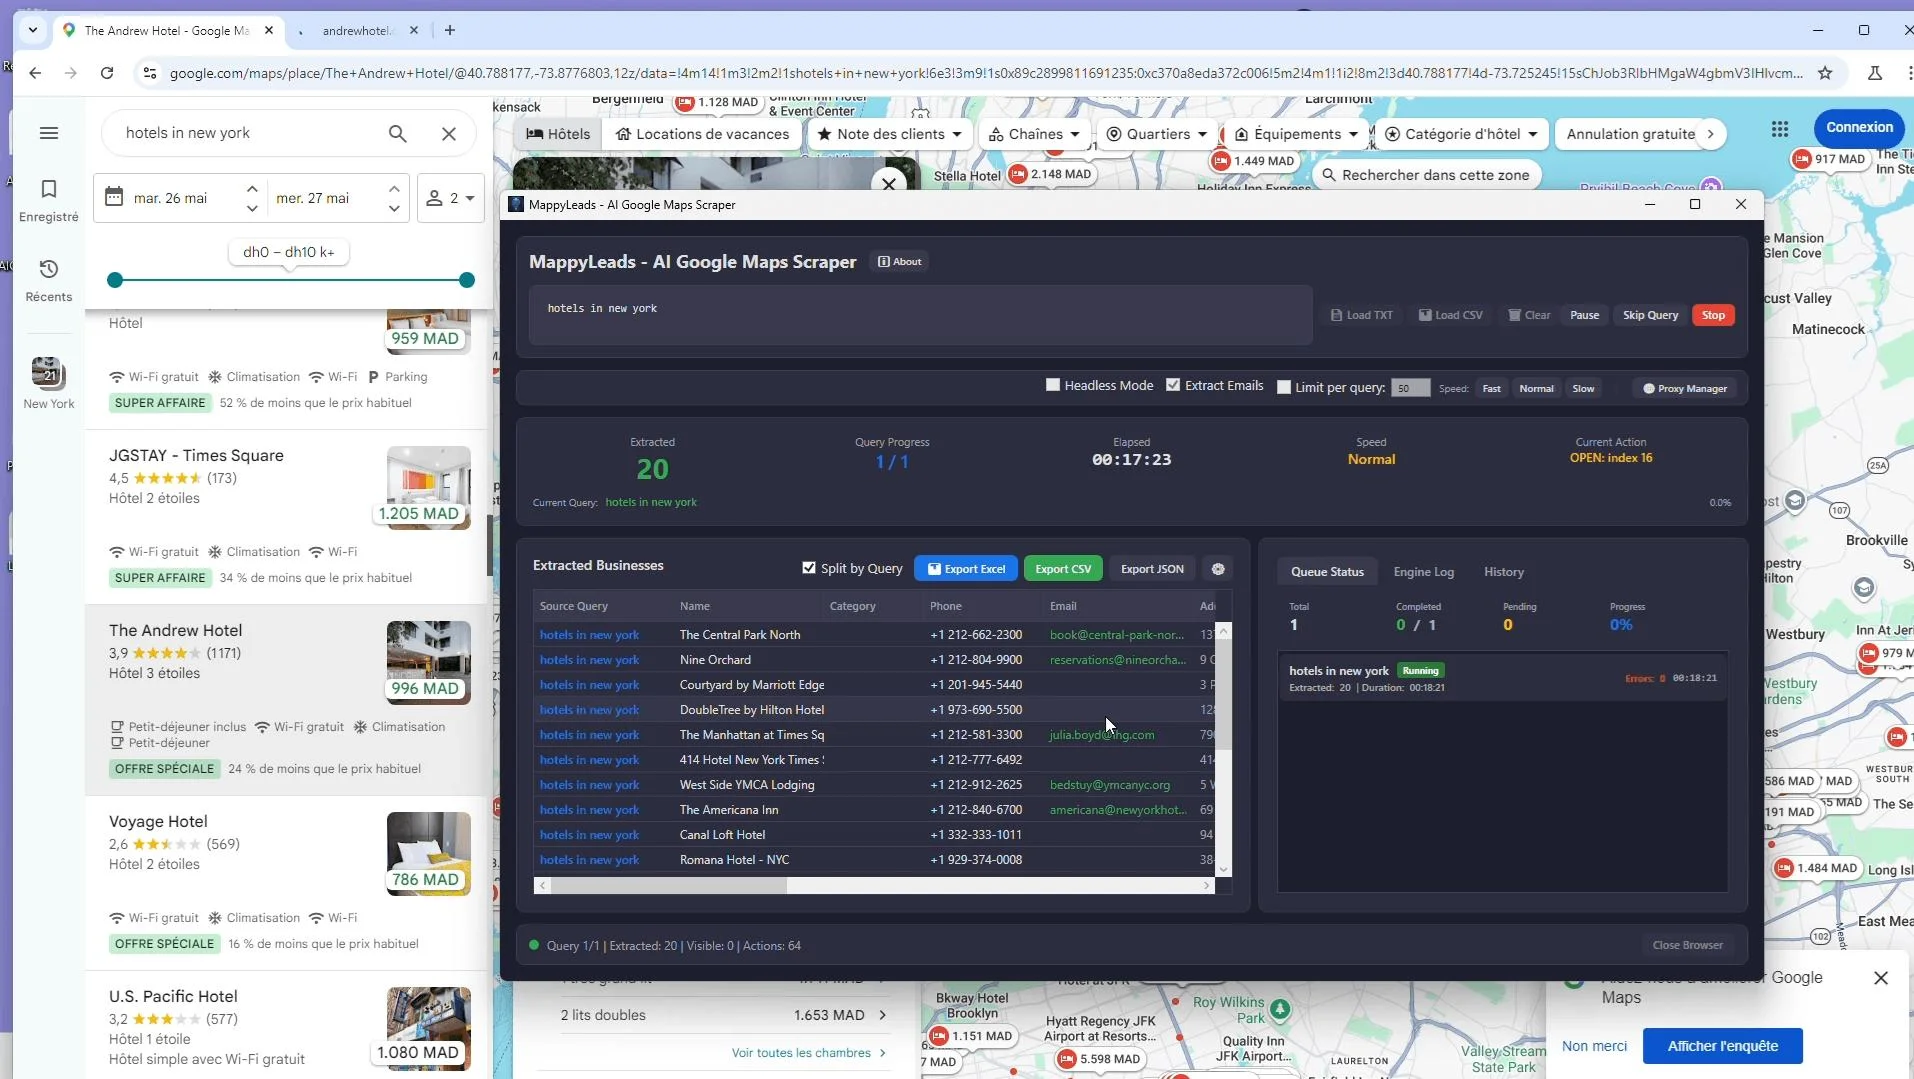Switch to the Engine Log tab
The width and height of the screenshot is (1914, 1079).
1423,572
